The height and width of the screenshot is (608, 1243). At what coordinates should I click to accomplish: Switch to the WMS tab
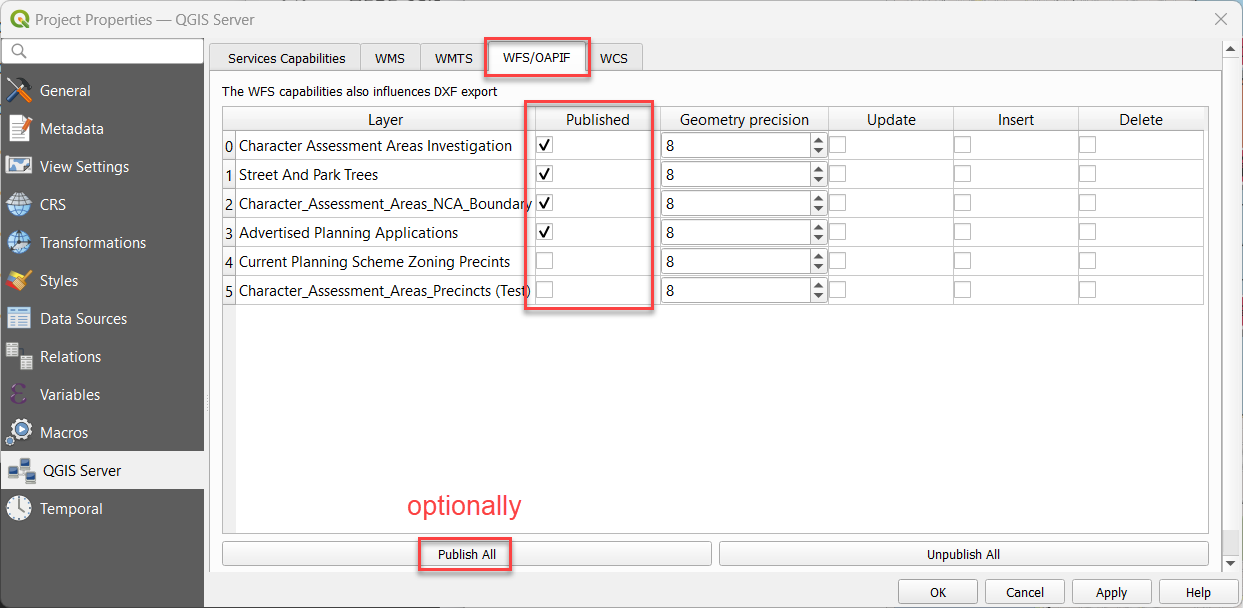pos(390,57)
